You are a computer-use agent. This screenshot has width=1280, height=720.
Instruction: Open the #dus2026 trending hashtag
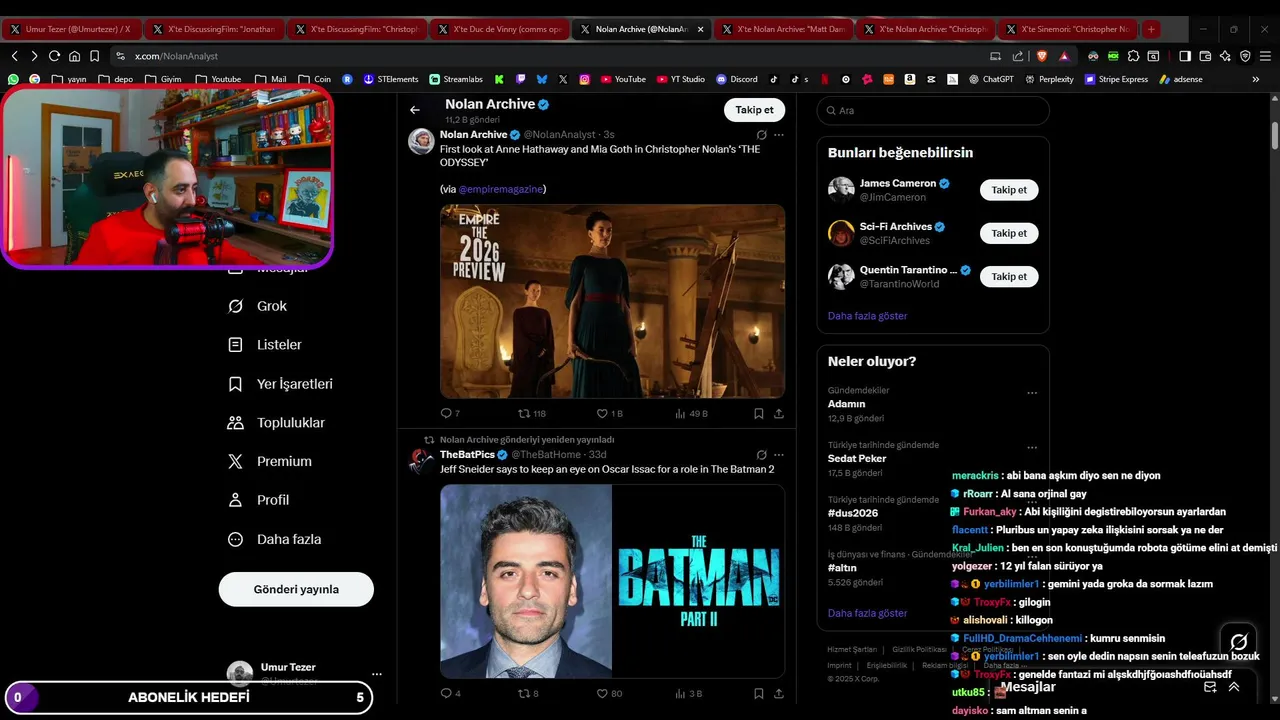click(x=853, y=513)
